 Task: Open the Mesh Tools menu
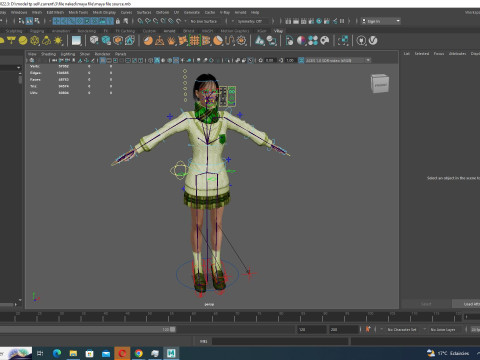coord(78,12)
